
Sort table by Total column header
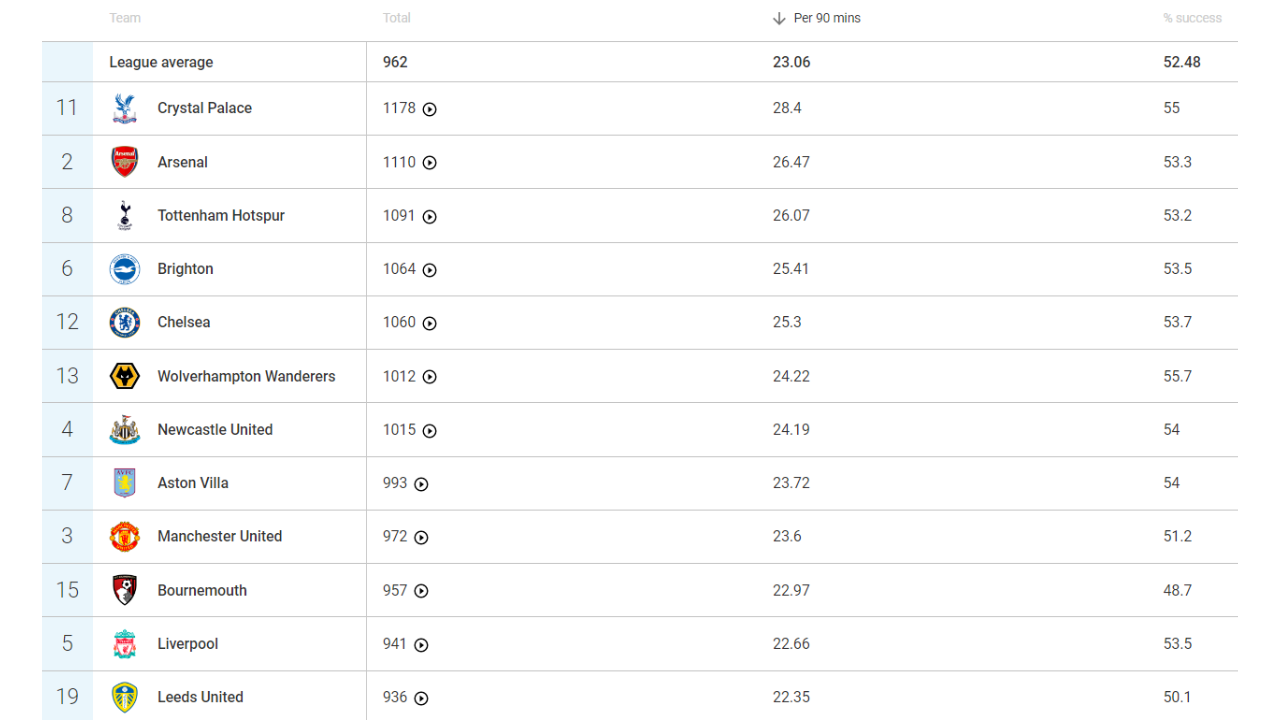pos(397,18)
